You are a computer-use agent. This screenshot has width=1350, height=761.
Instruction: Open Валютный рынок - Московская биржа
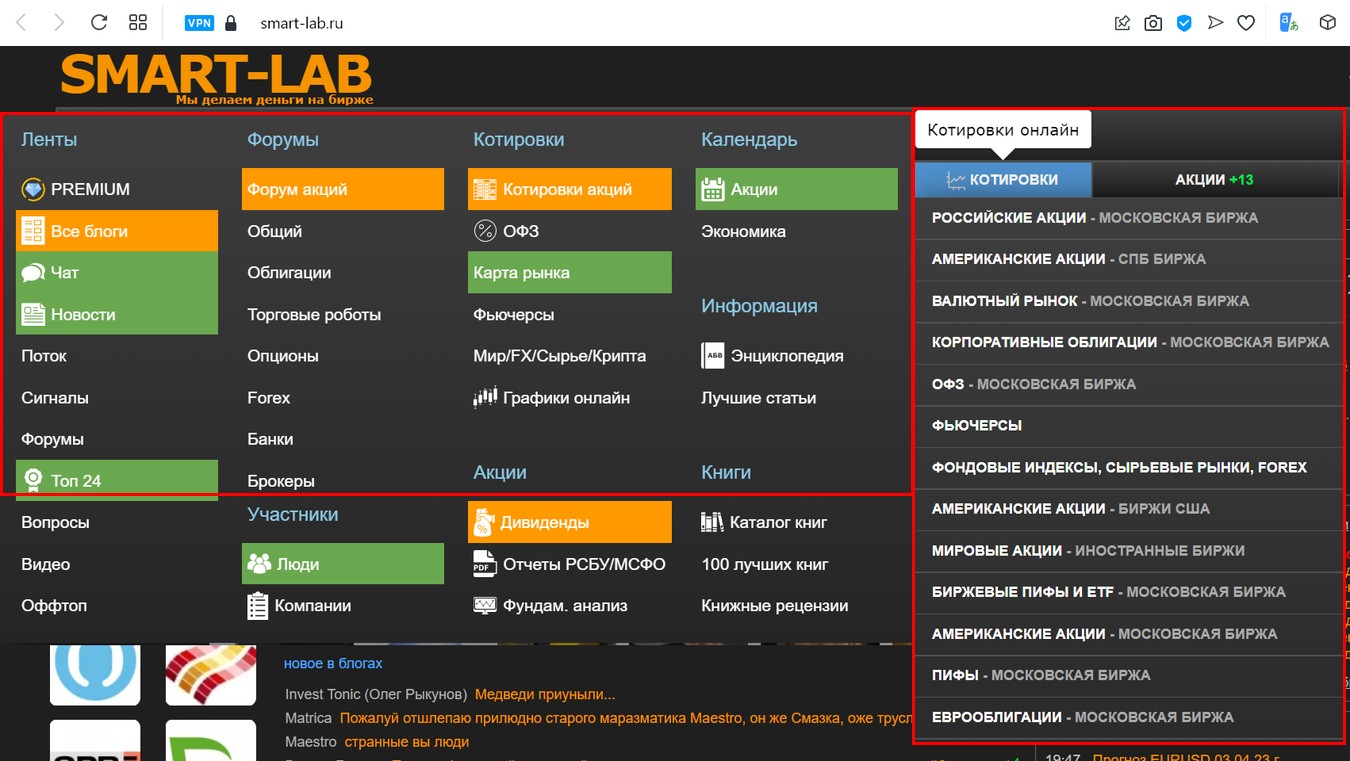[1128, 301]
